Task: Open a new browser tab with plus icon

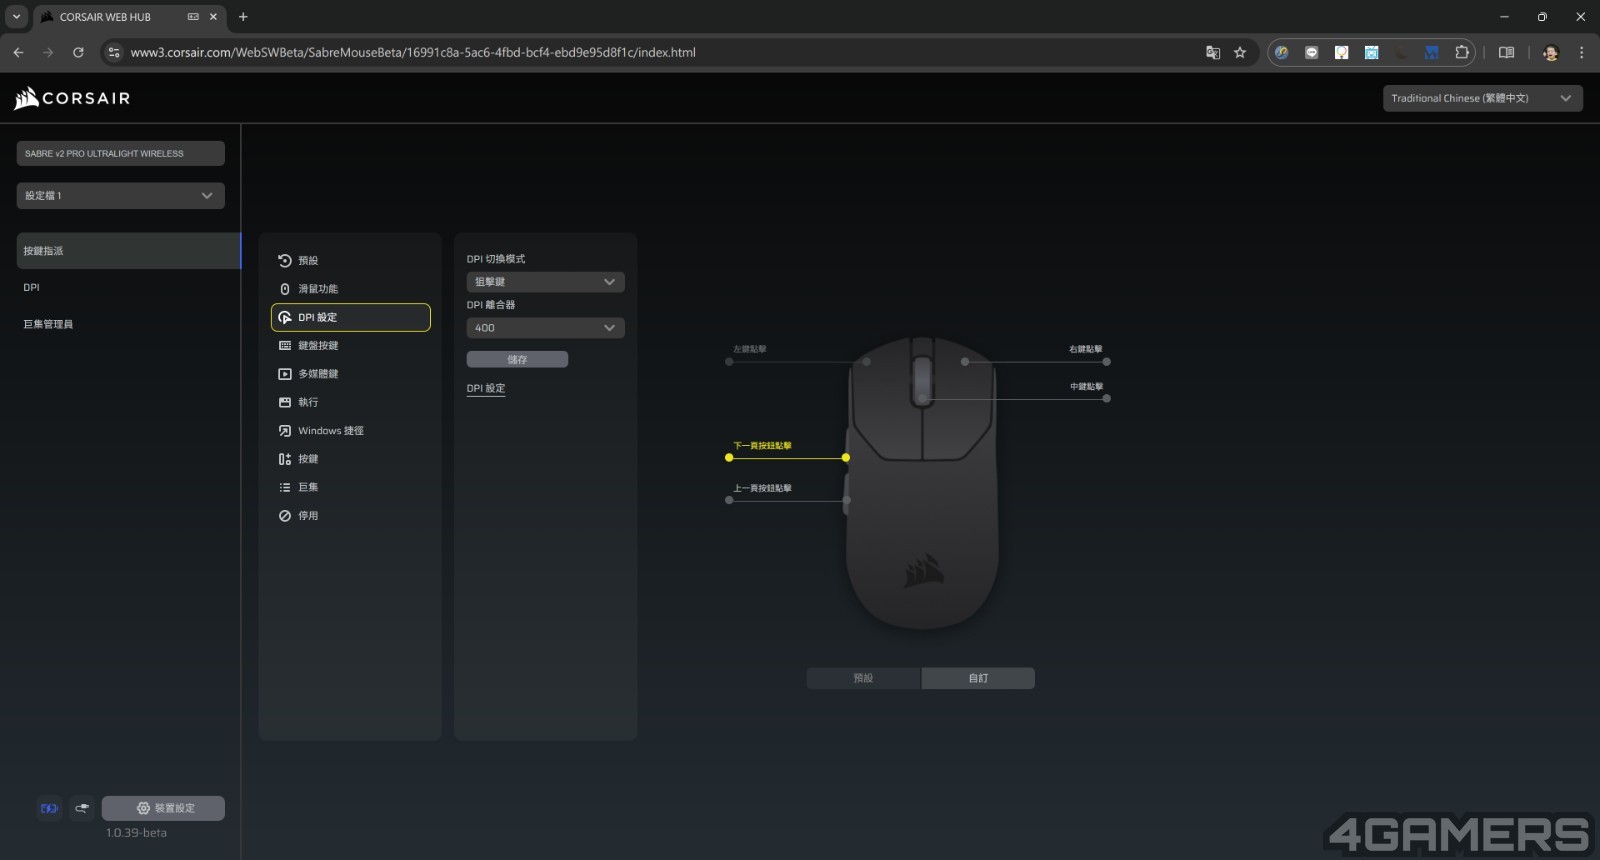Action: (243, 17)
